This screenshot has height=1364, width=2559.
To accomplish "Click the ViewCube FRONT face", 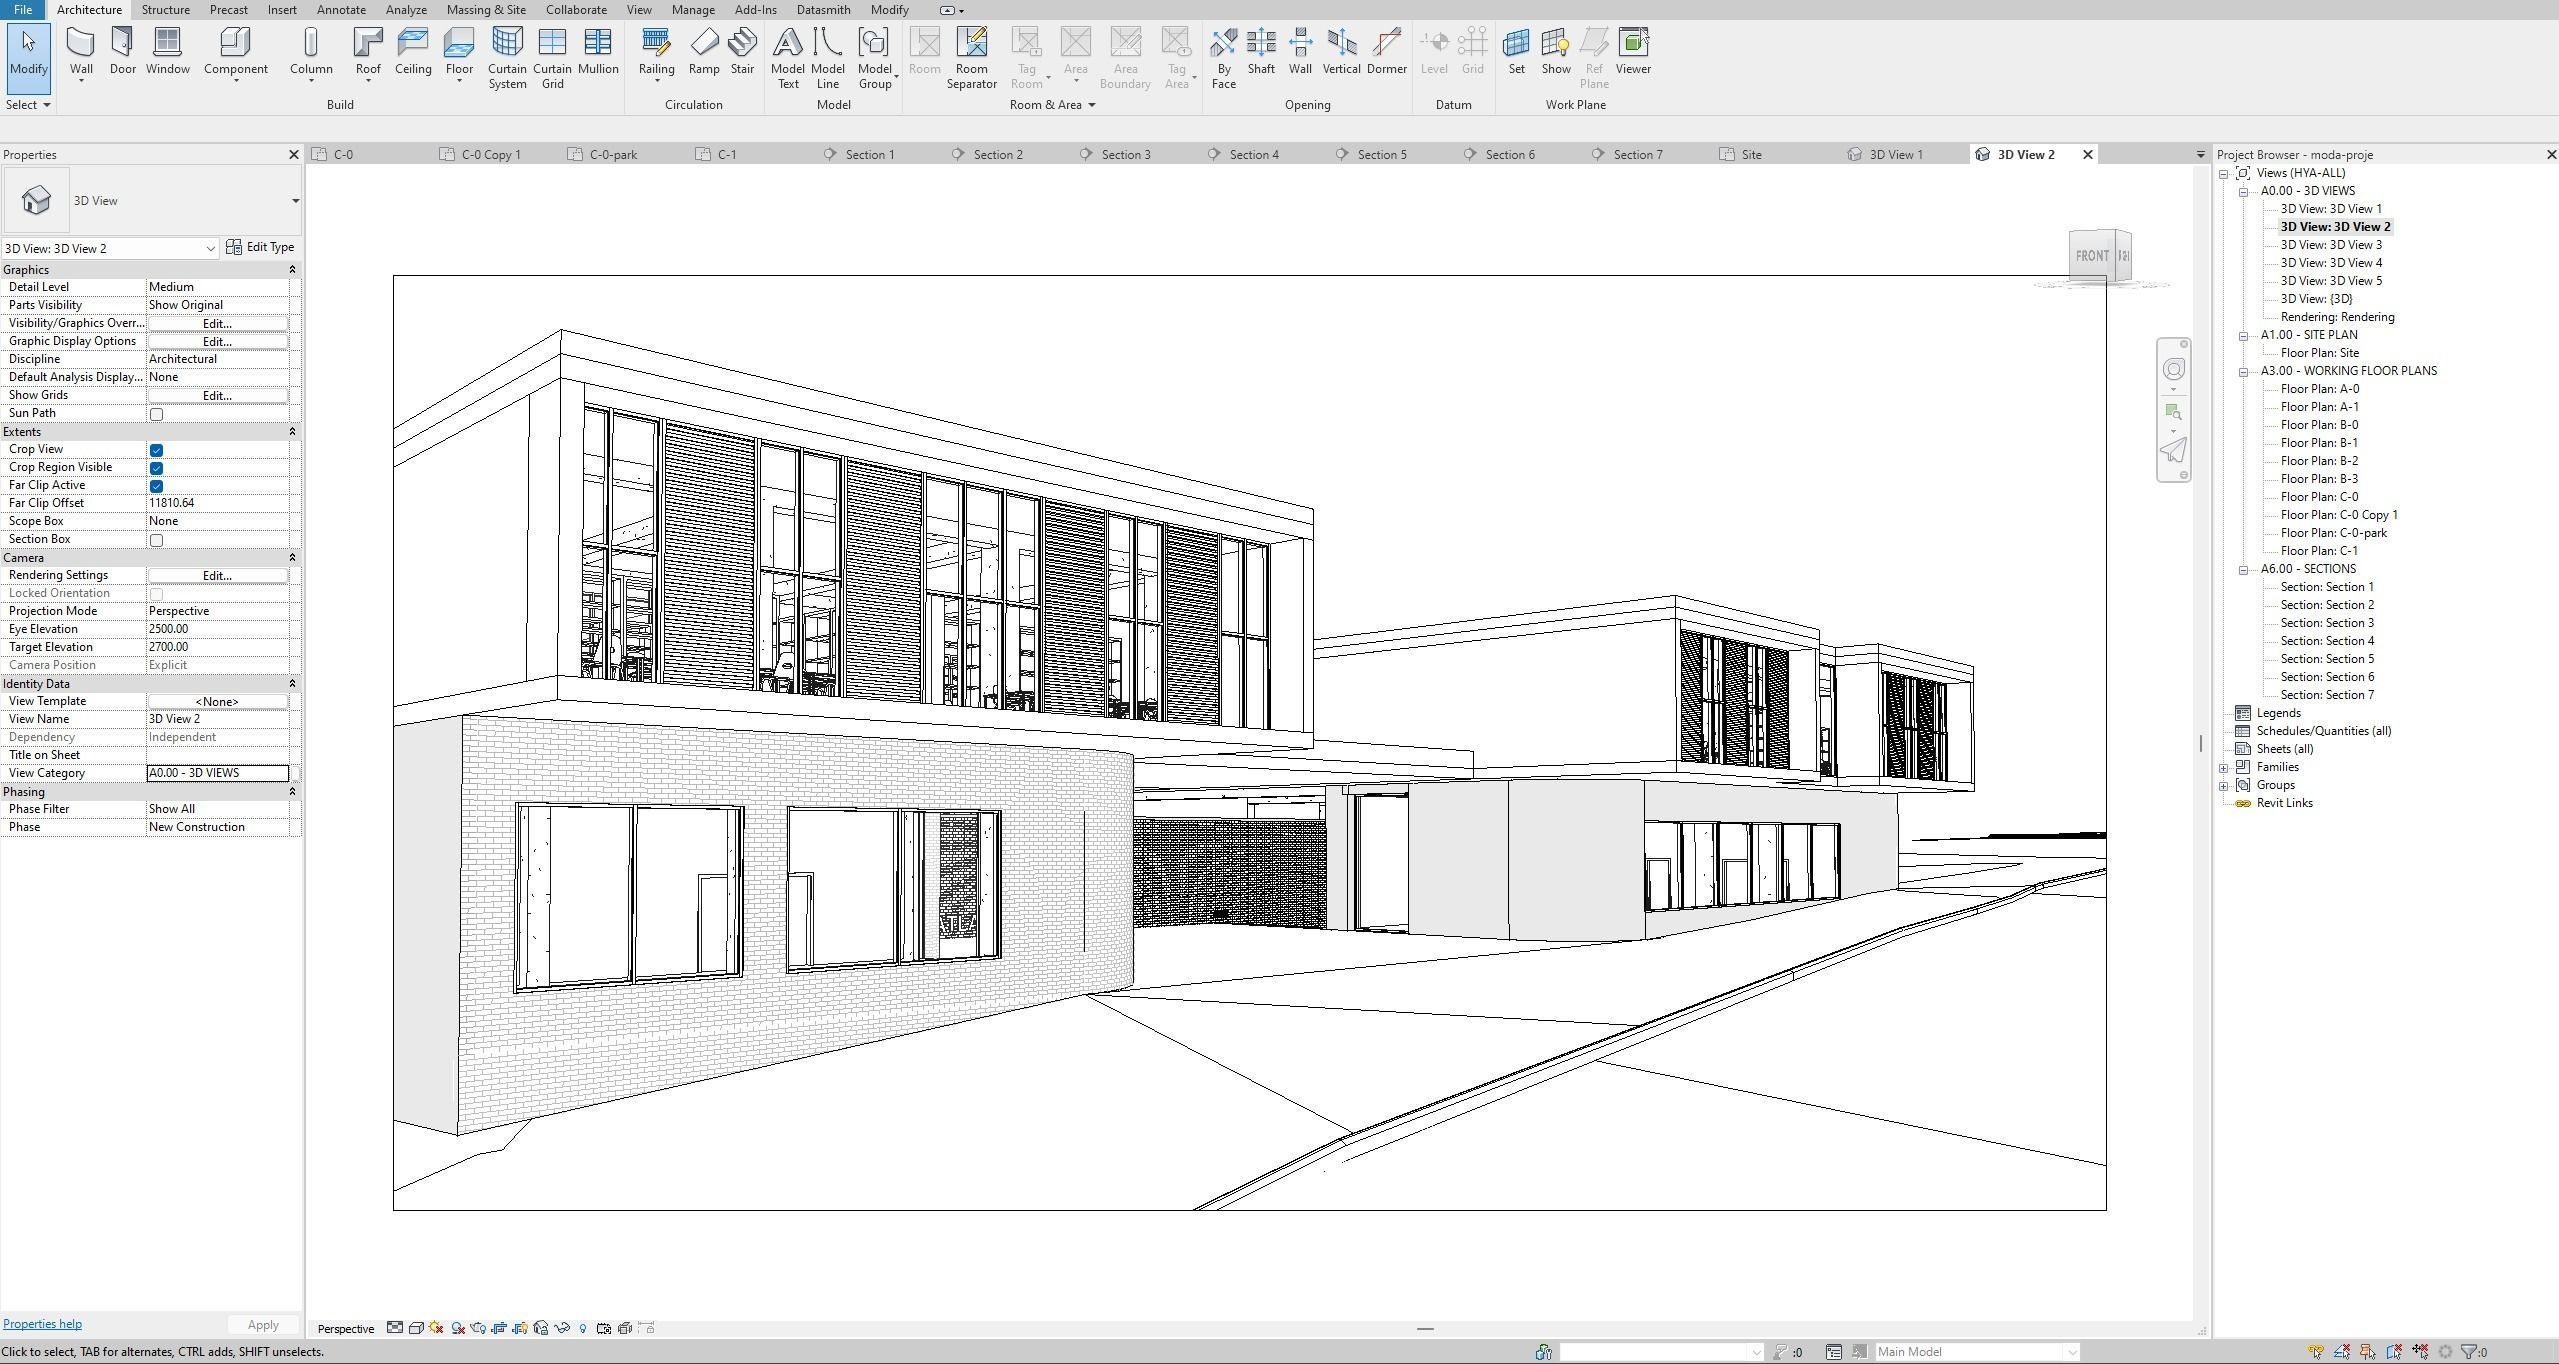I will tap(2091, 256).
